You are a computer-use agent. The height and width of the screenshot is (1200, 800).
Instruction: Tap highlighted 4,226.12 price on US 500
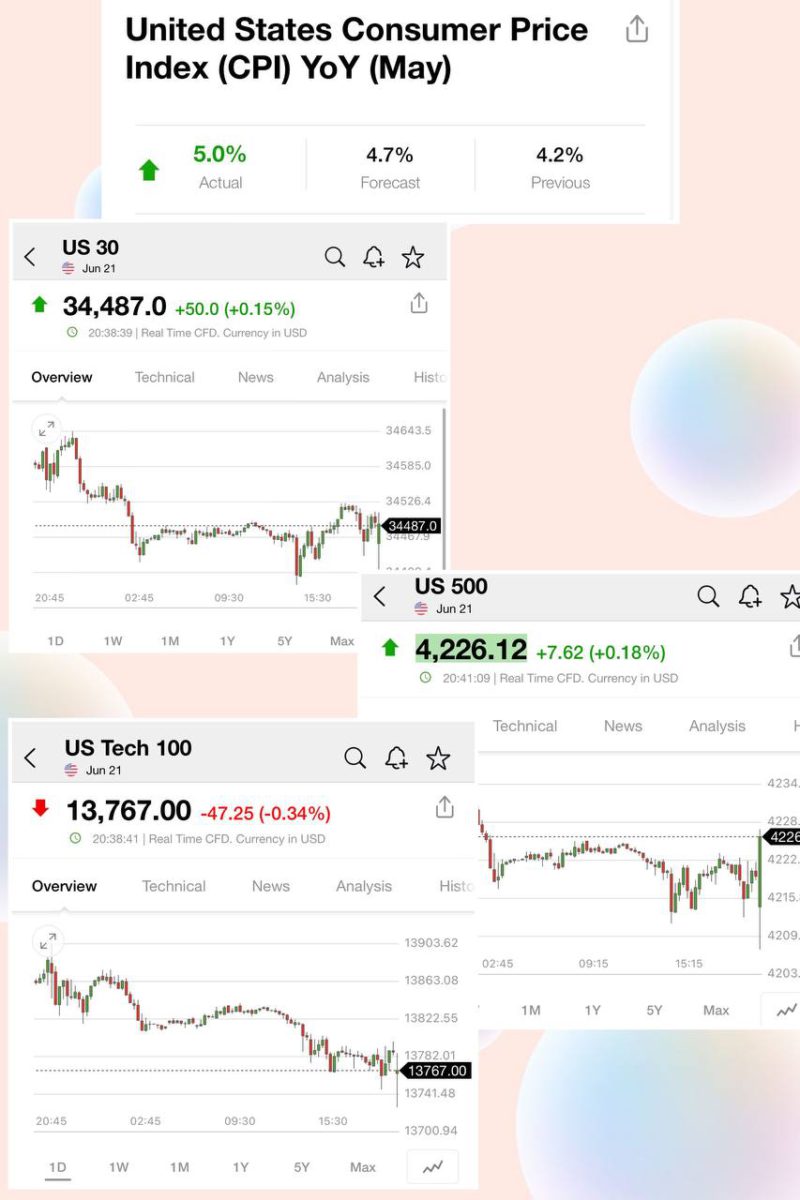click(x=471, y=650)
